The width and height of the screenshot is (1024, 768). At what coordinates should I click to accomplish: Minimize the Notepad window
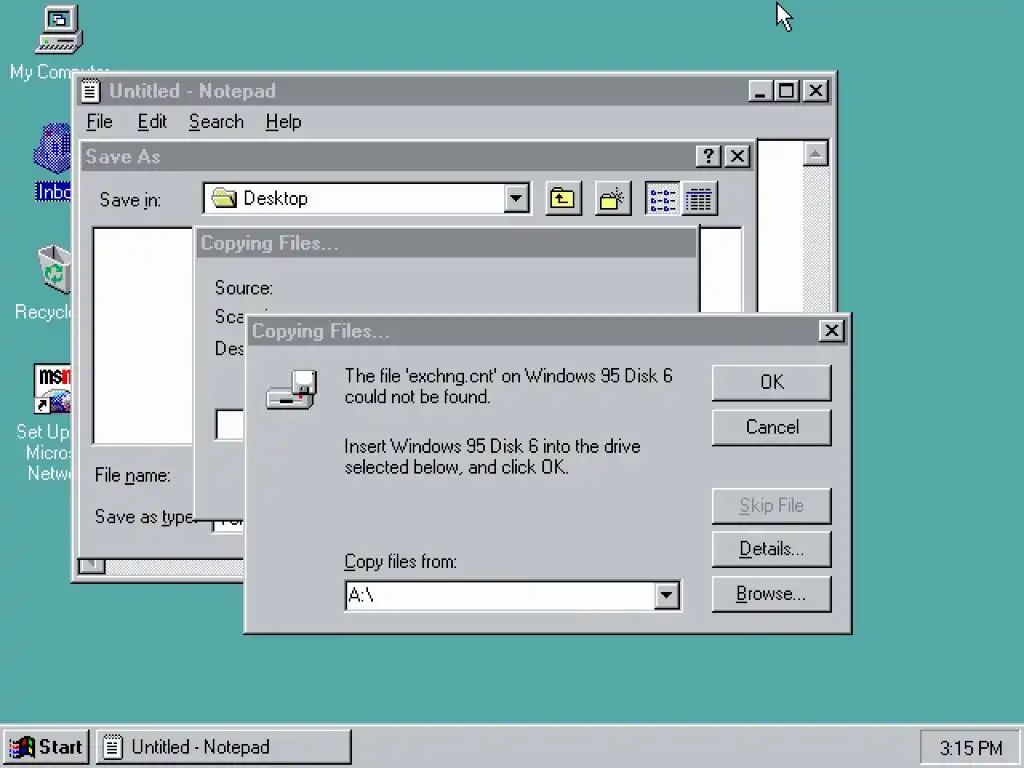[x=760, y=91]
